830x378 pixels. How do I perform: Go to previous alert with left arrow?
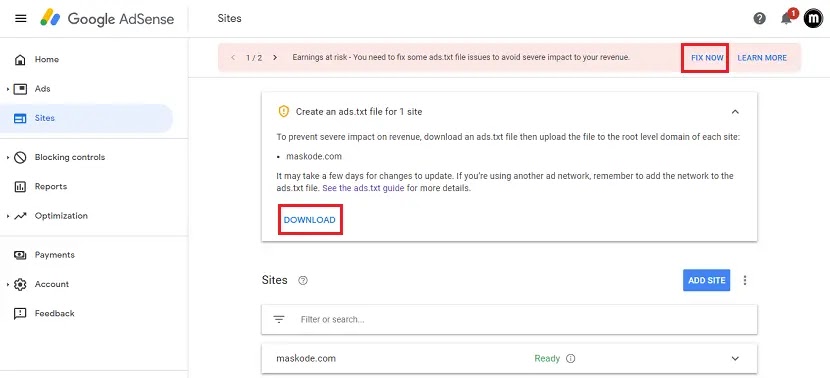pos(233,57)
